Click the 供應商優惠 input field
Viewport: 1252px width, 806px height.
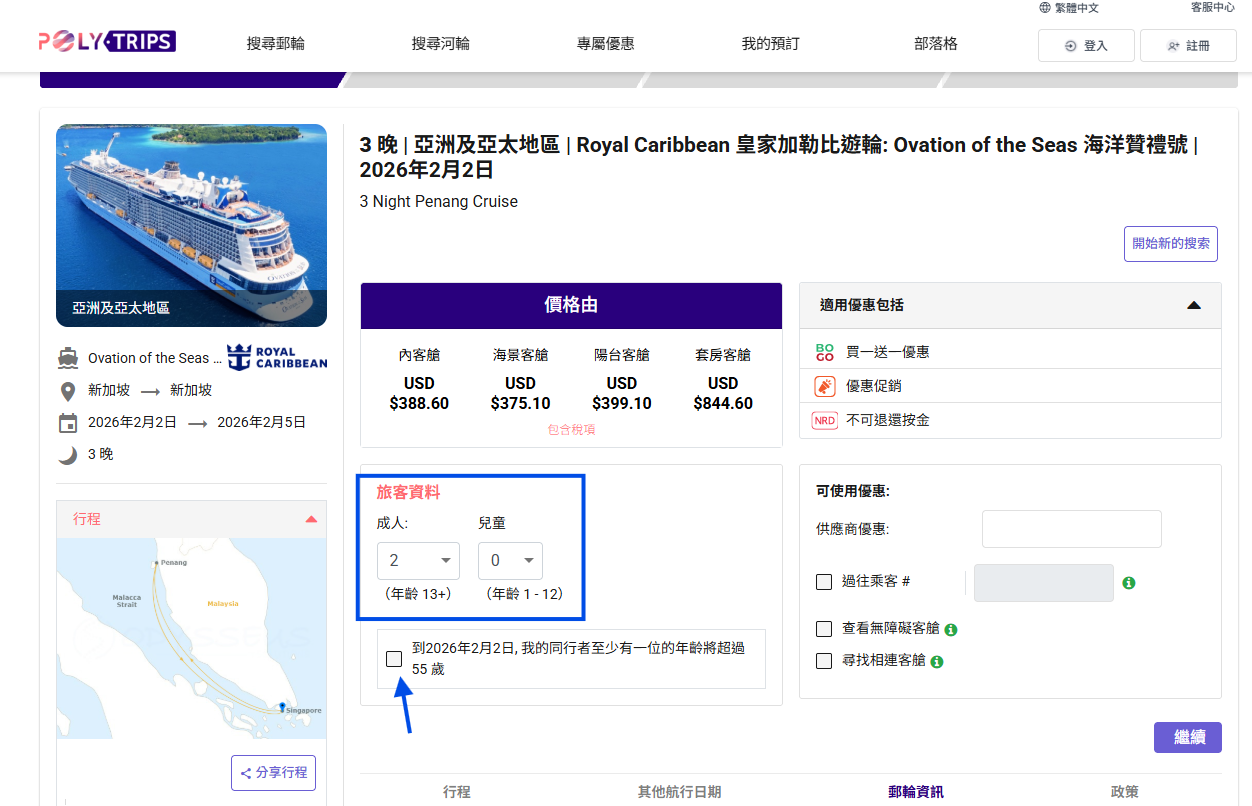[1071, 529]
